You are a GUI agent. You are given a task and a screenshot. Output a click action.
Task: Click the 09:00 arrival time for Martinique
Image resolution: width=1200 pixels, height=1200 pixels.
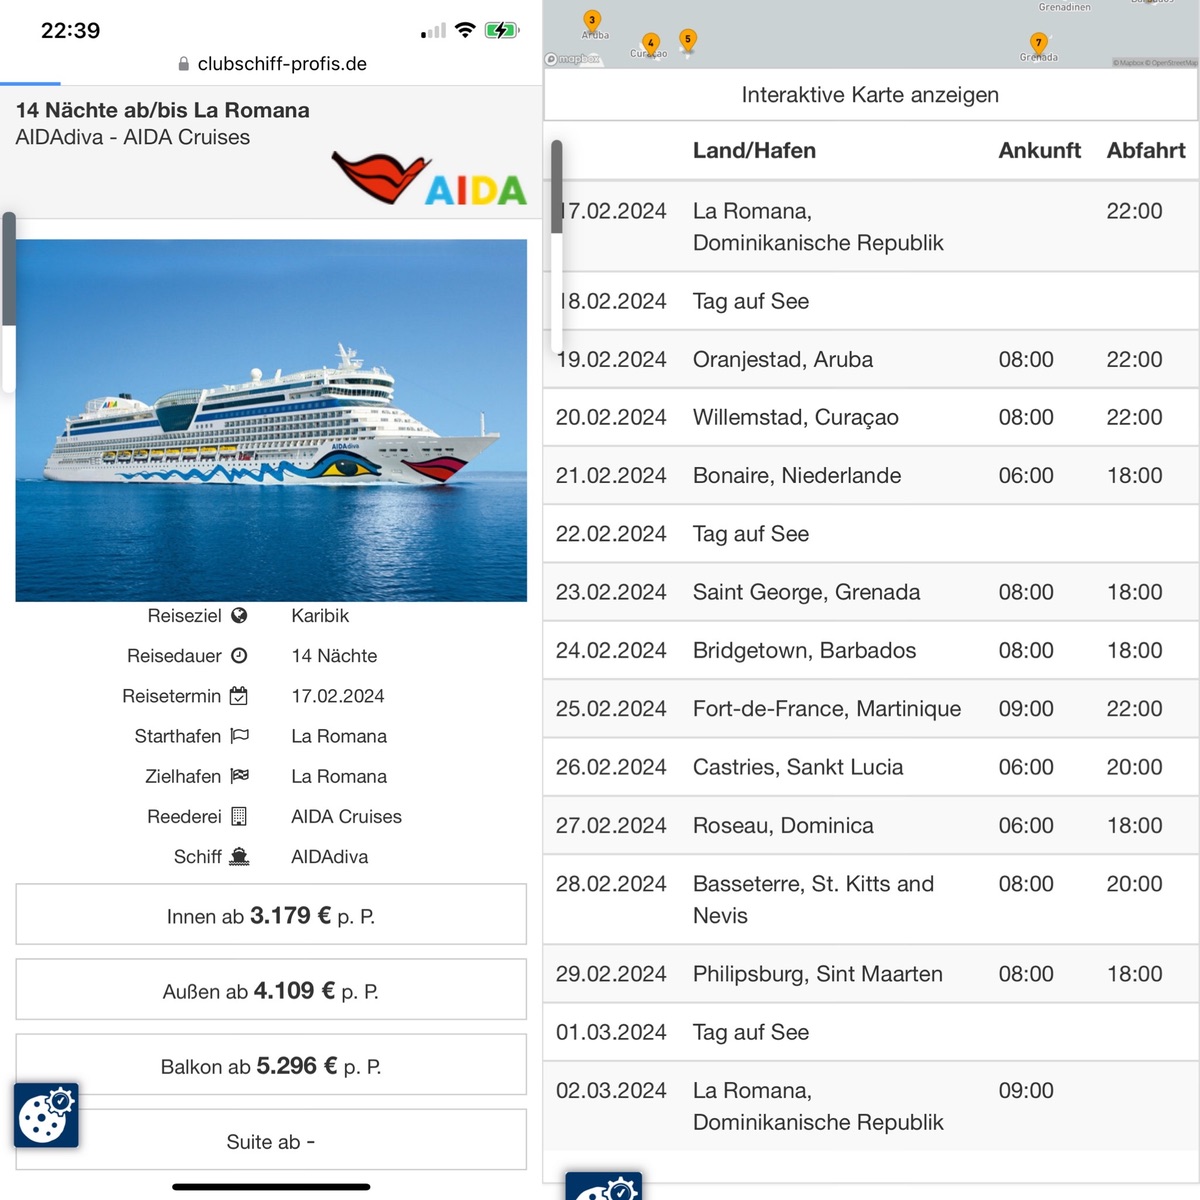pos(1026,709)
